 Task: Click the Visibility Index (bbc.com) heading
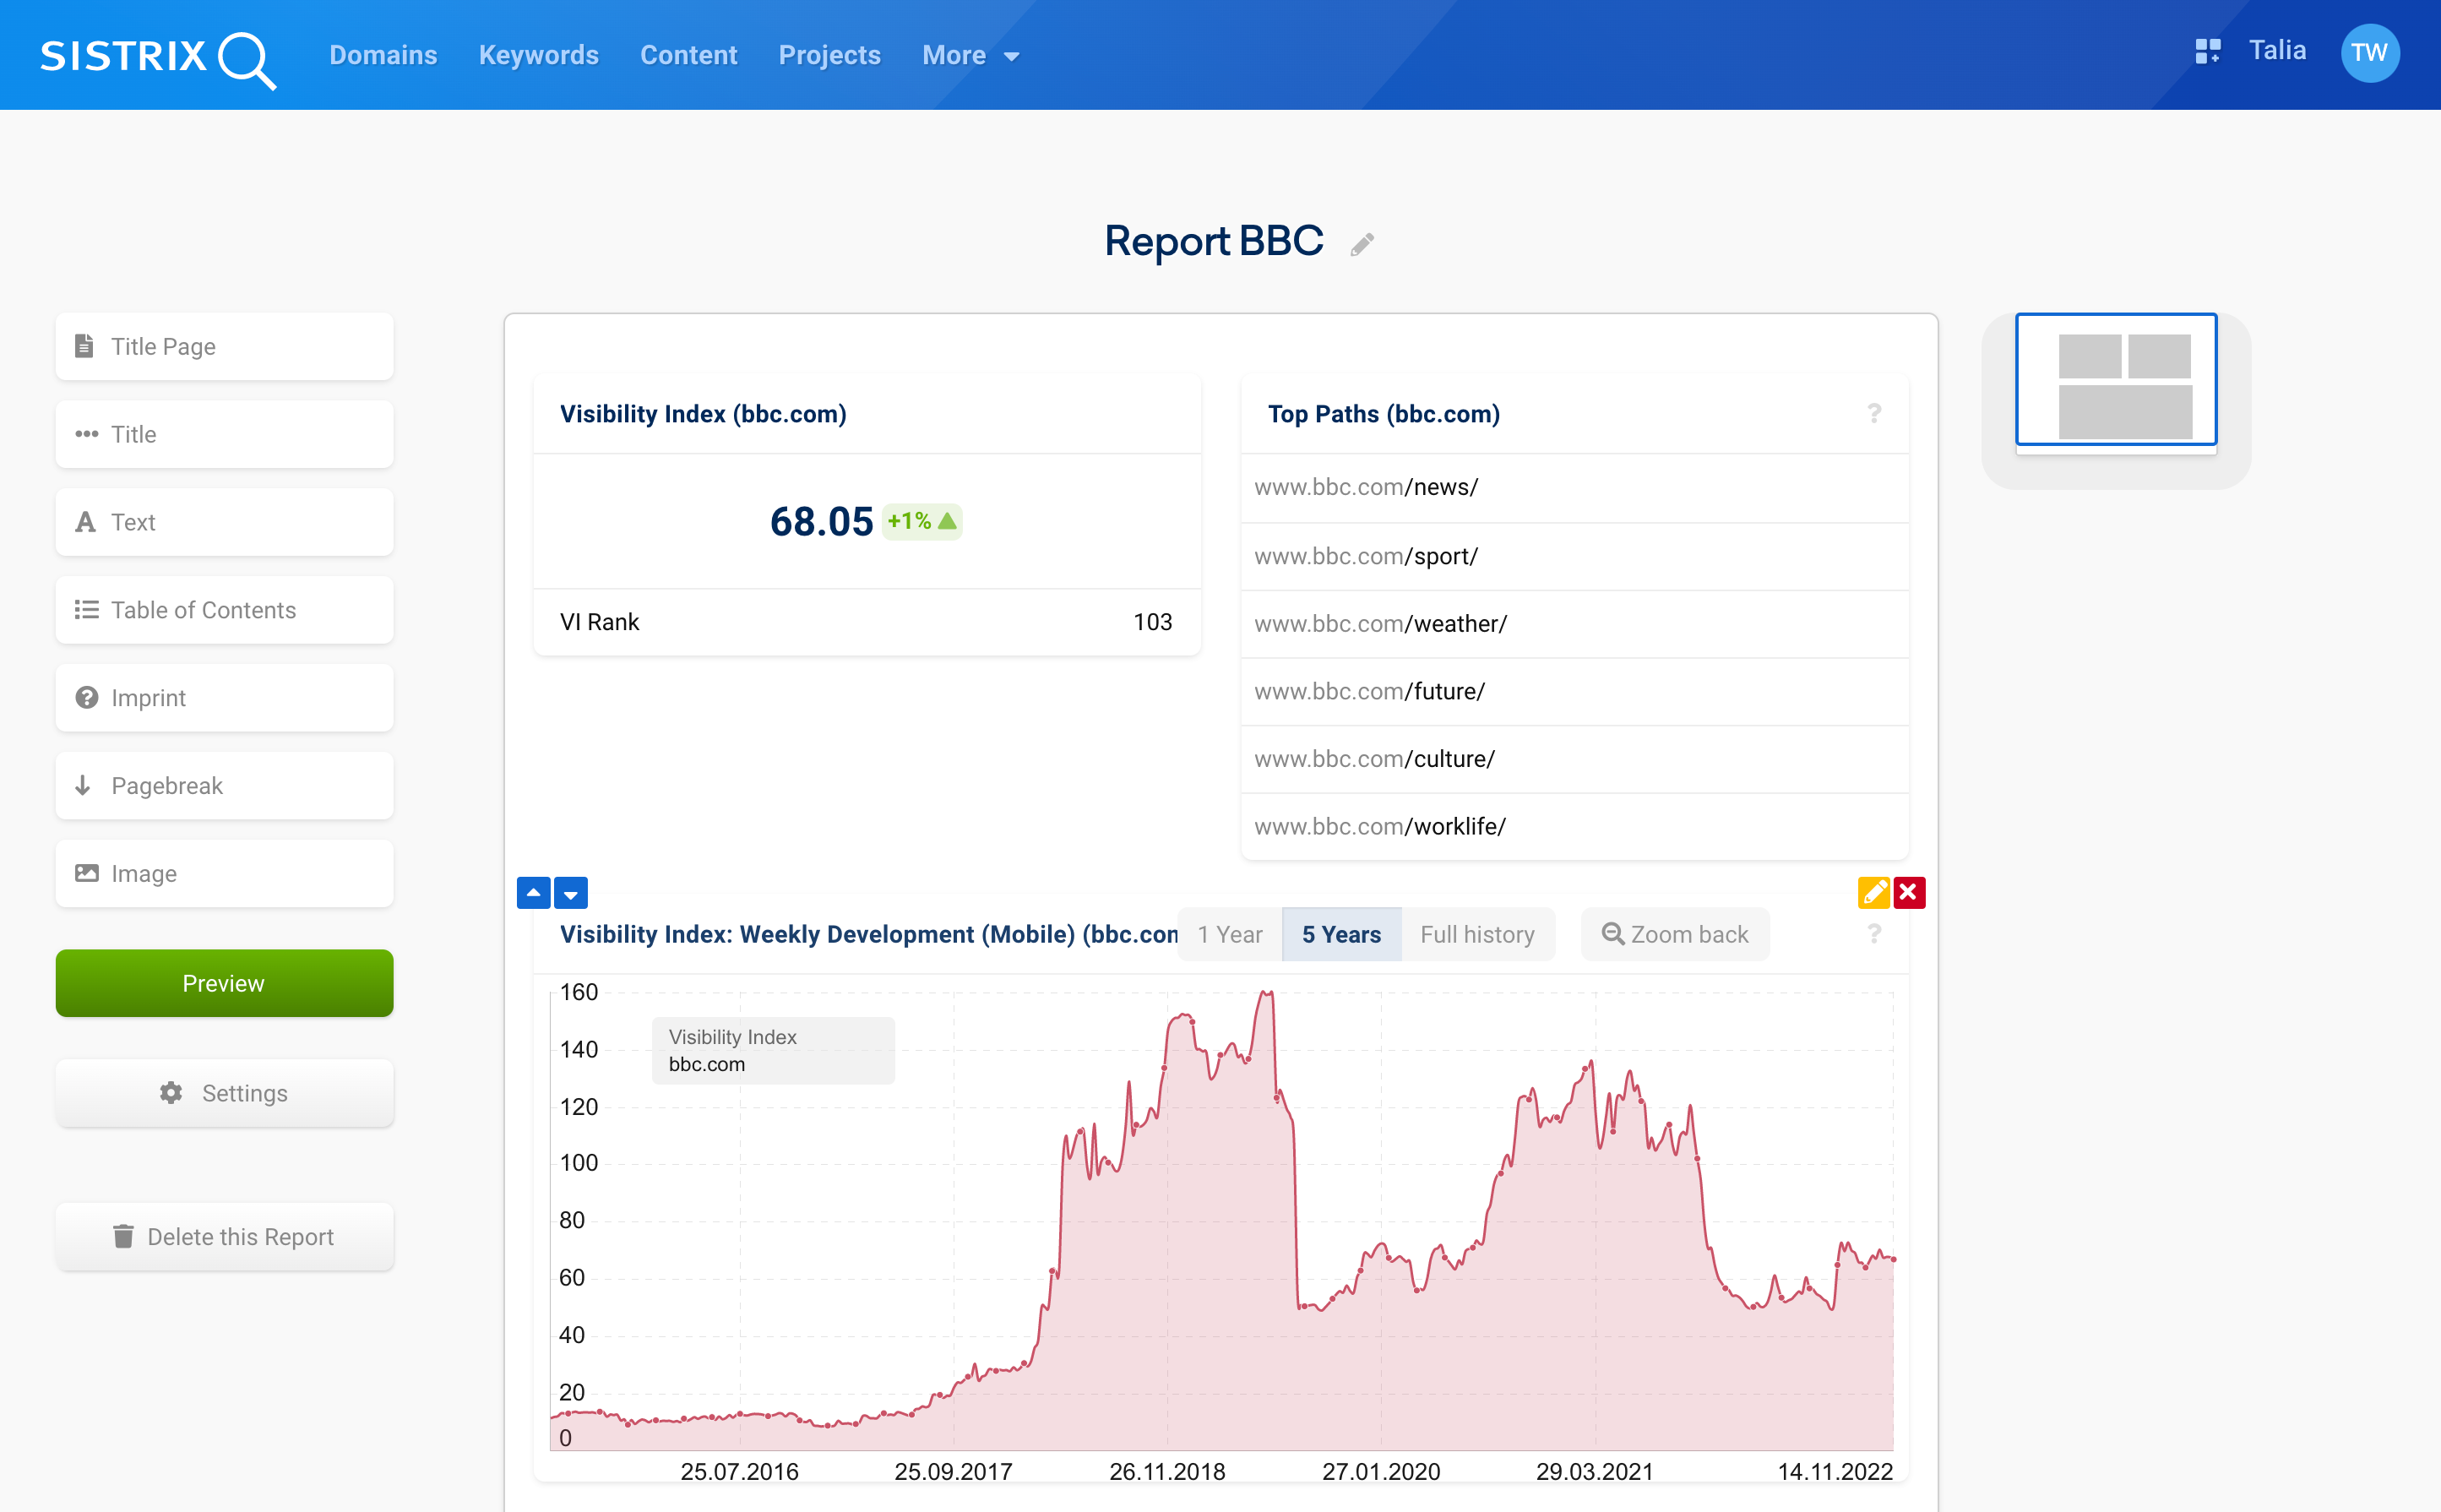tap(703, 414)
